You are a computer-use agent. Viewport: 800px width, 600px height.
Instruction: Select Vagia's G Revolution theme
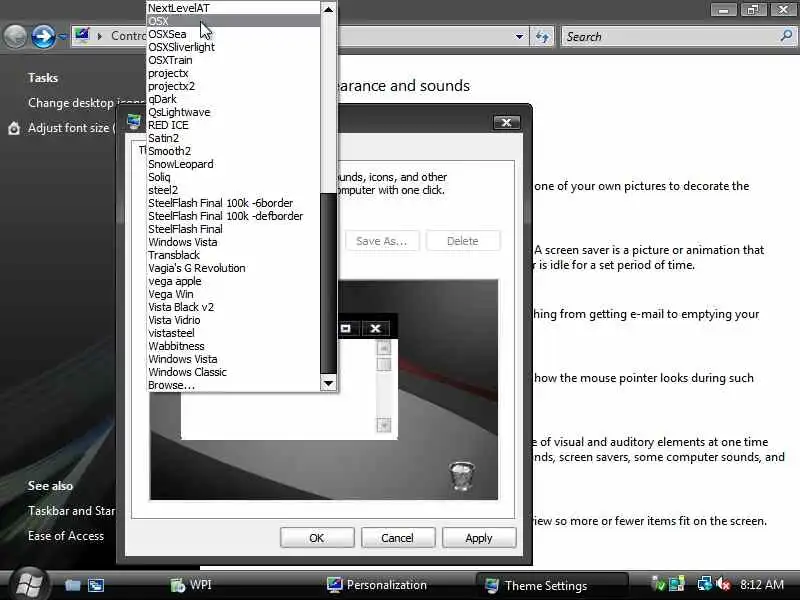234,268
